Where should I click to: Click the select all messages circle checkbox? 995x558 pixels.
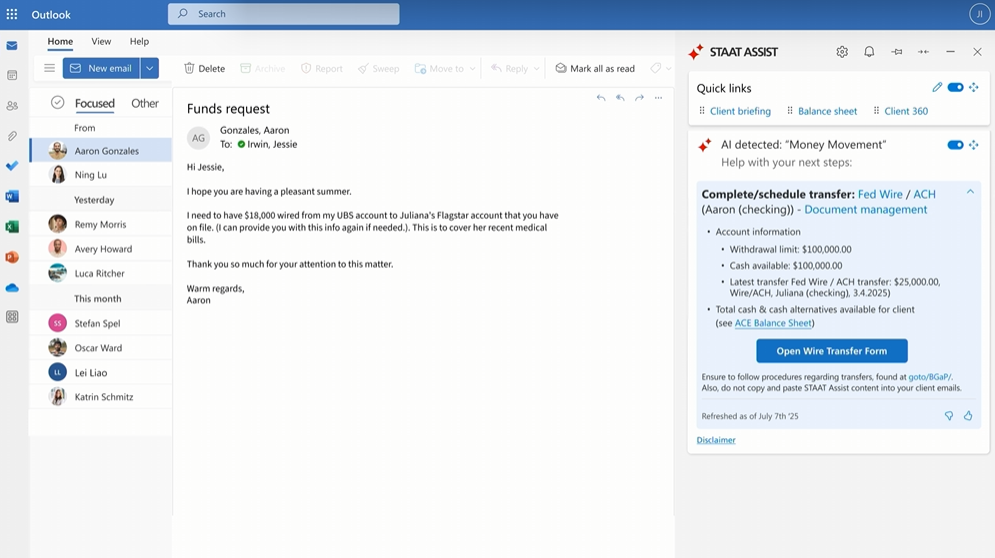[57, 102]
